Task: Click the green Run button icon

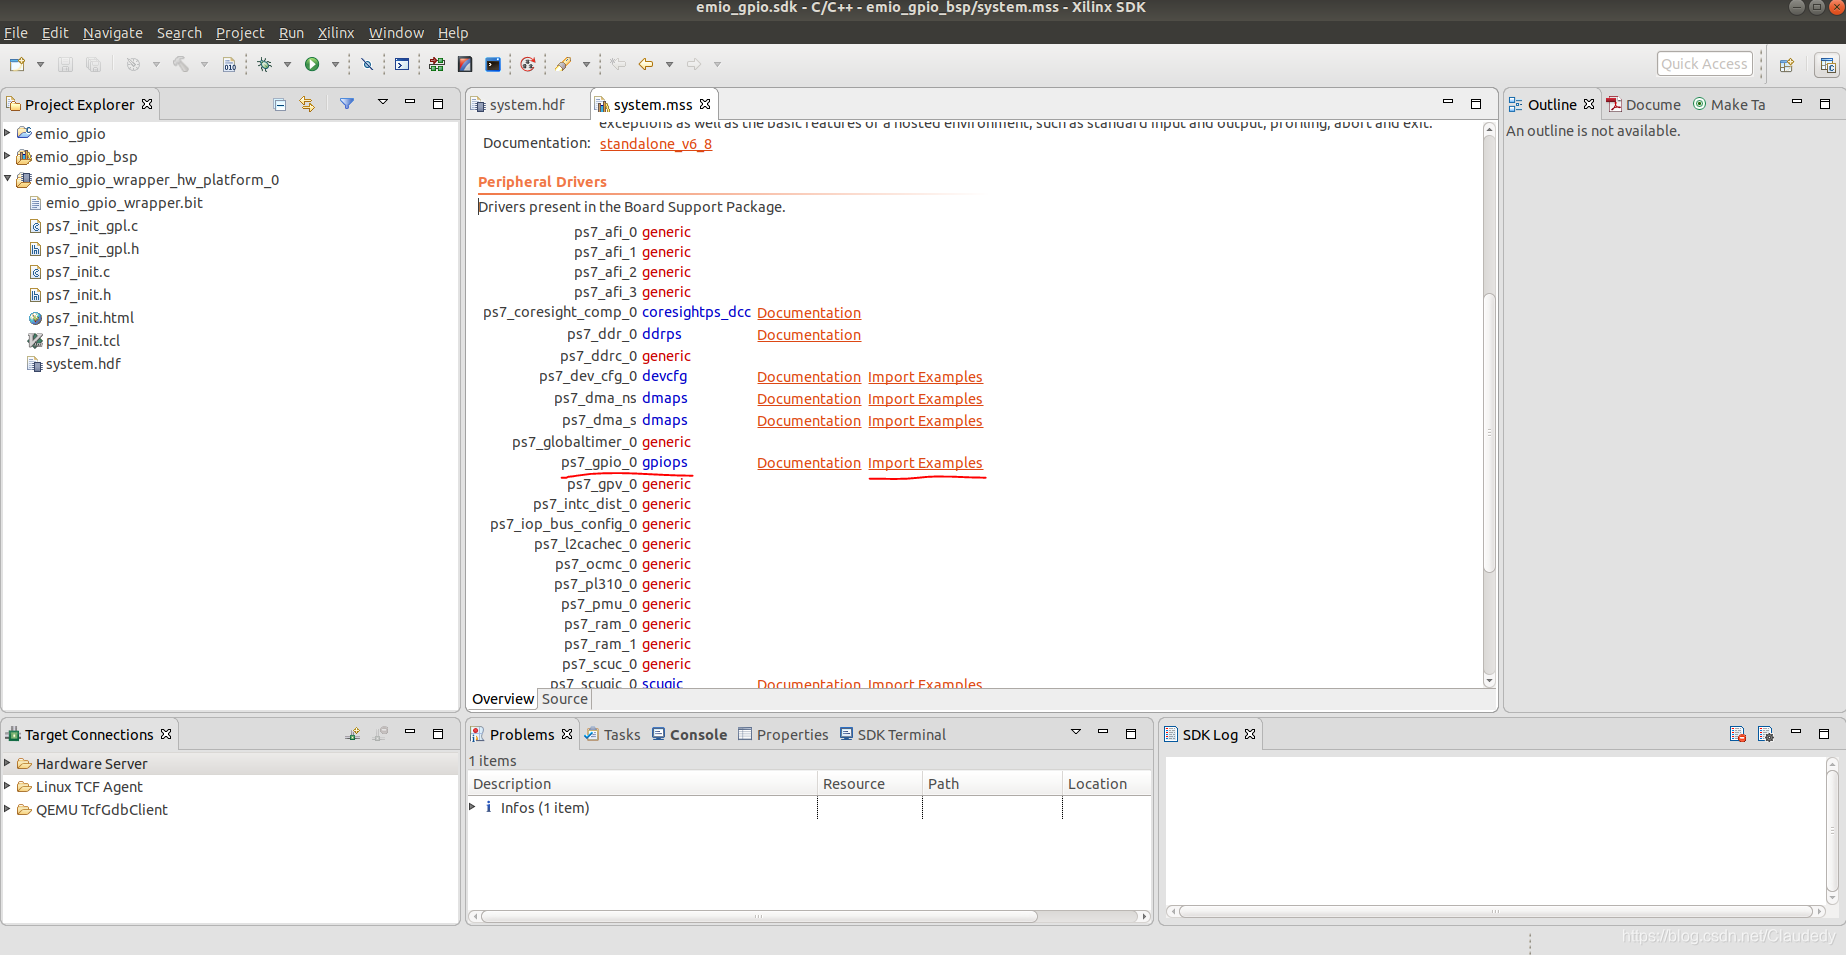Action: pos(312,64)
